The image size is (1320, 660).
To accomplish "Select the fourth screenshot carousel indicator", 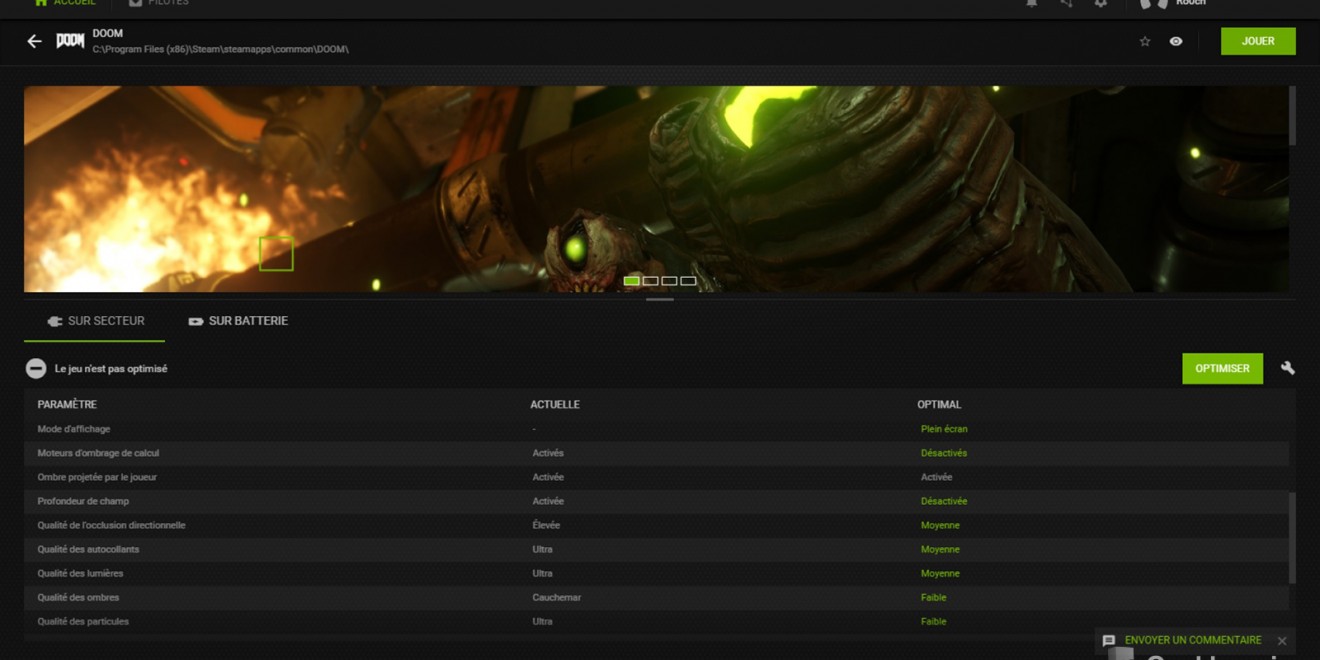I will [x=688, y=281].
